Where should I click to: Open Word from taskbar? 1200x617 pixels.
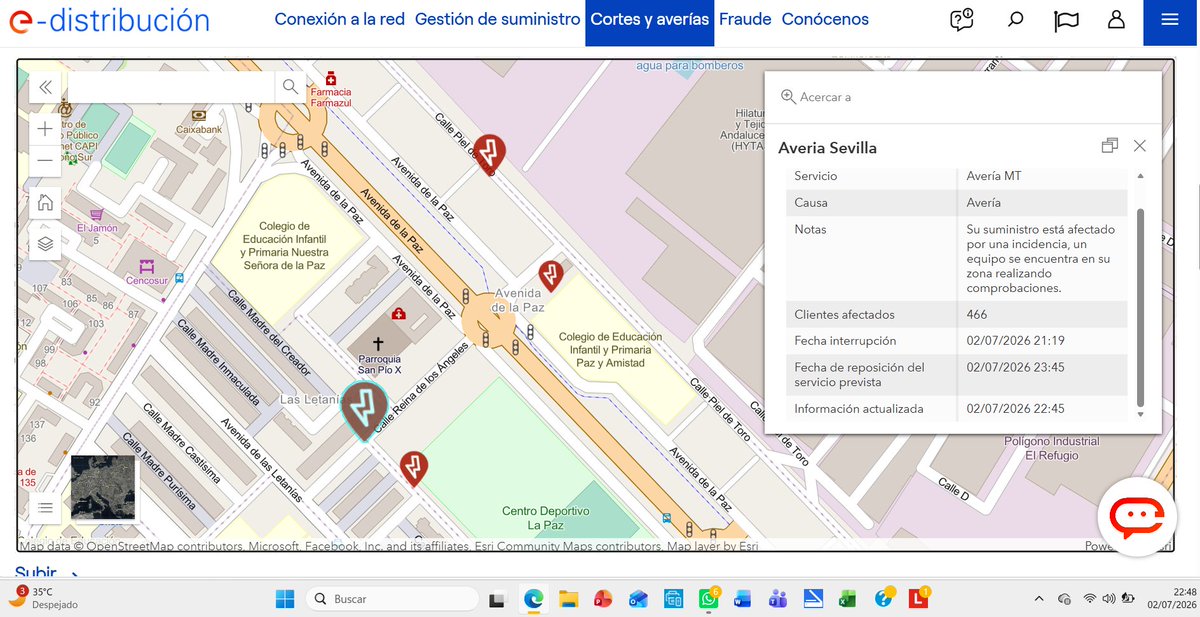click(x=742, y=599)
